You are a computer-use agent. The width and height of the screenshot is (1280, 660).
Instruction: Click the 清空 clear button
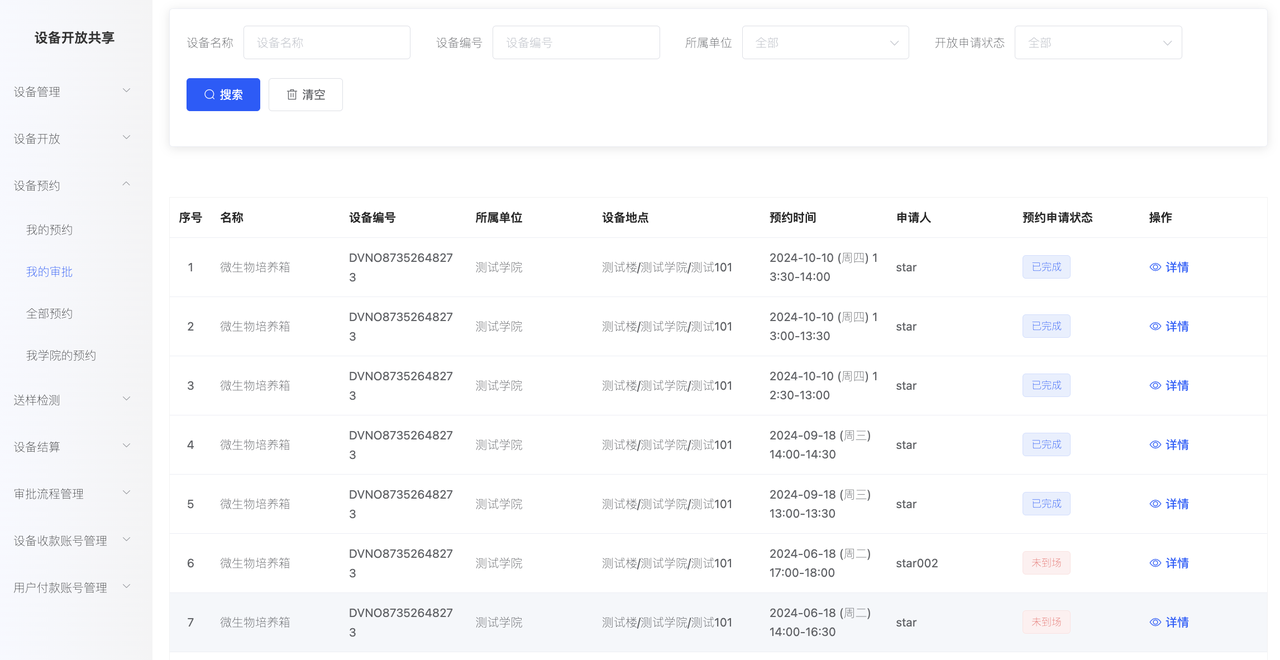(306, 94)
